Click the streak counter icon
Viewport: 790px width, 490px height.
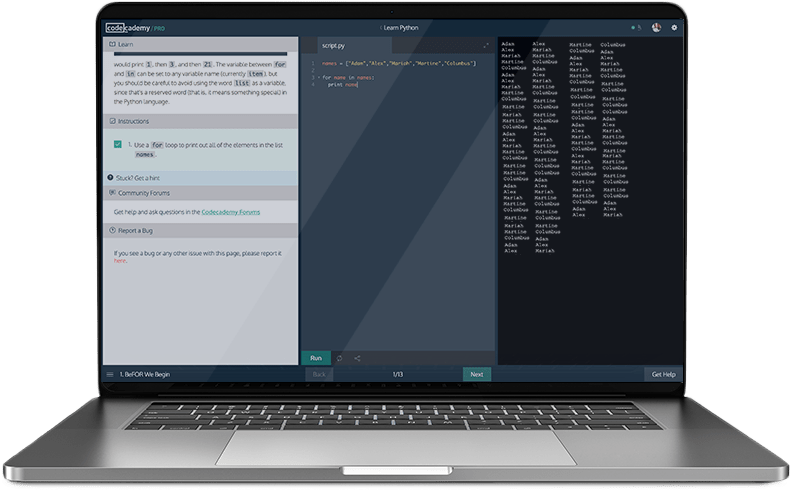point(634,28)
